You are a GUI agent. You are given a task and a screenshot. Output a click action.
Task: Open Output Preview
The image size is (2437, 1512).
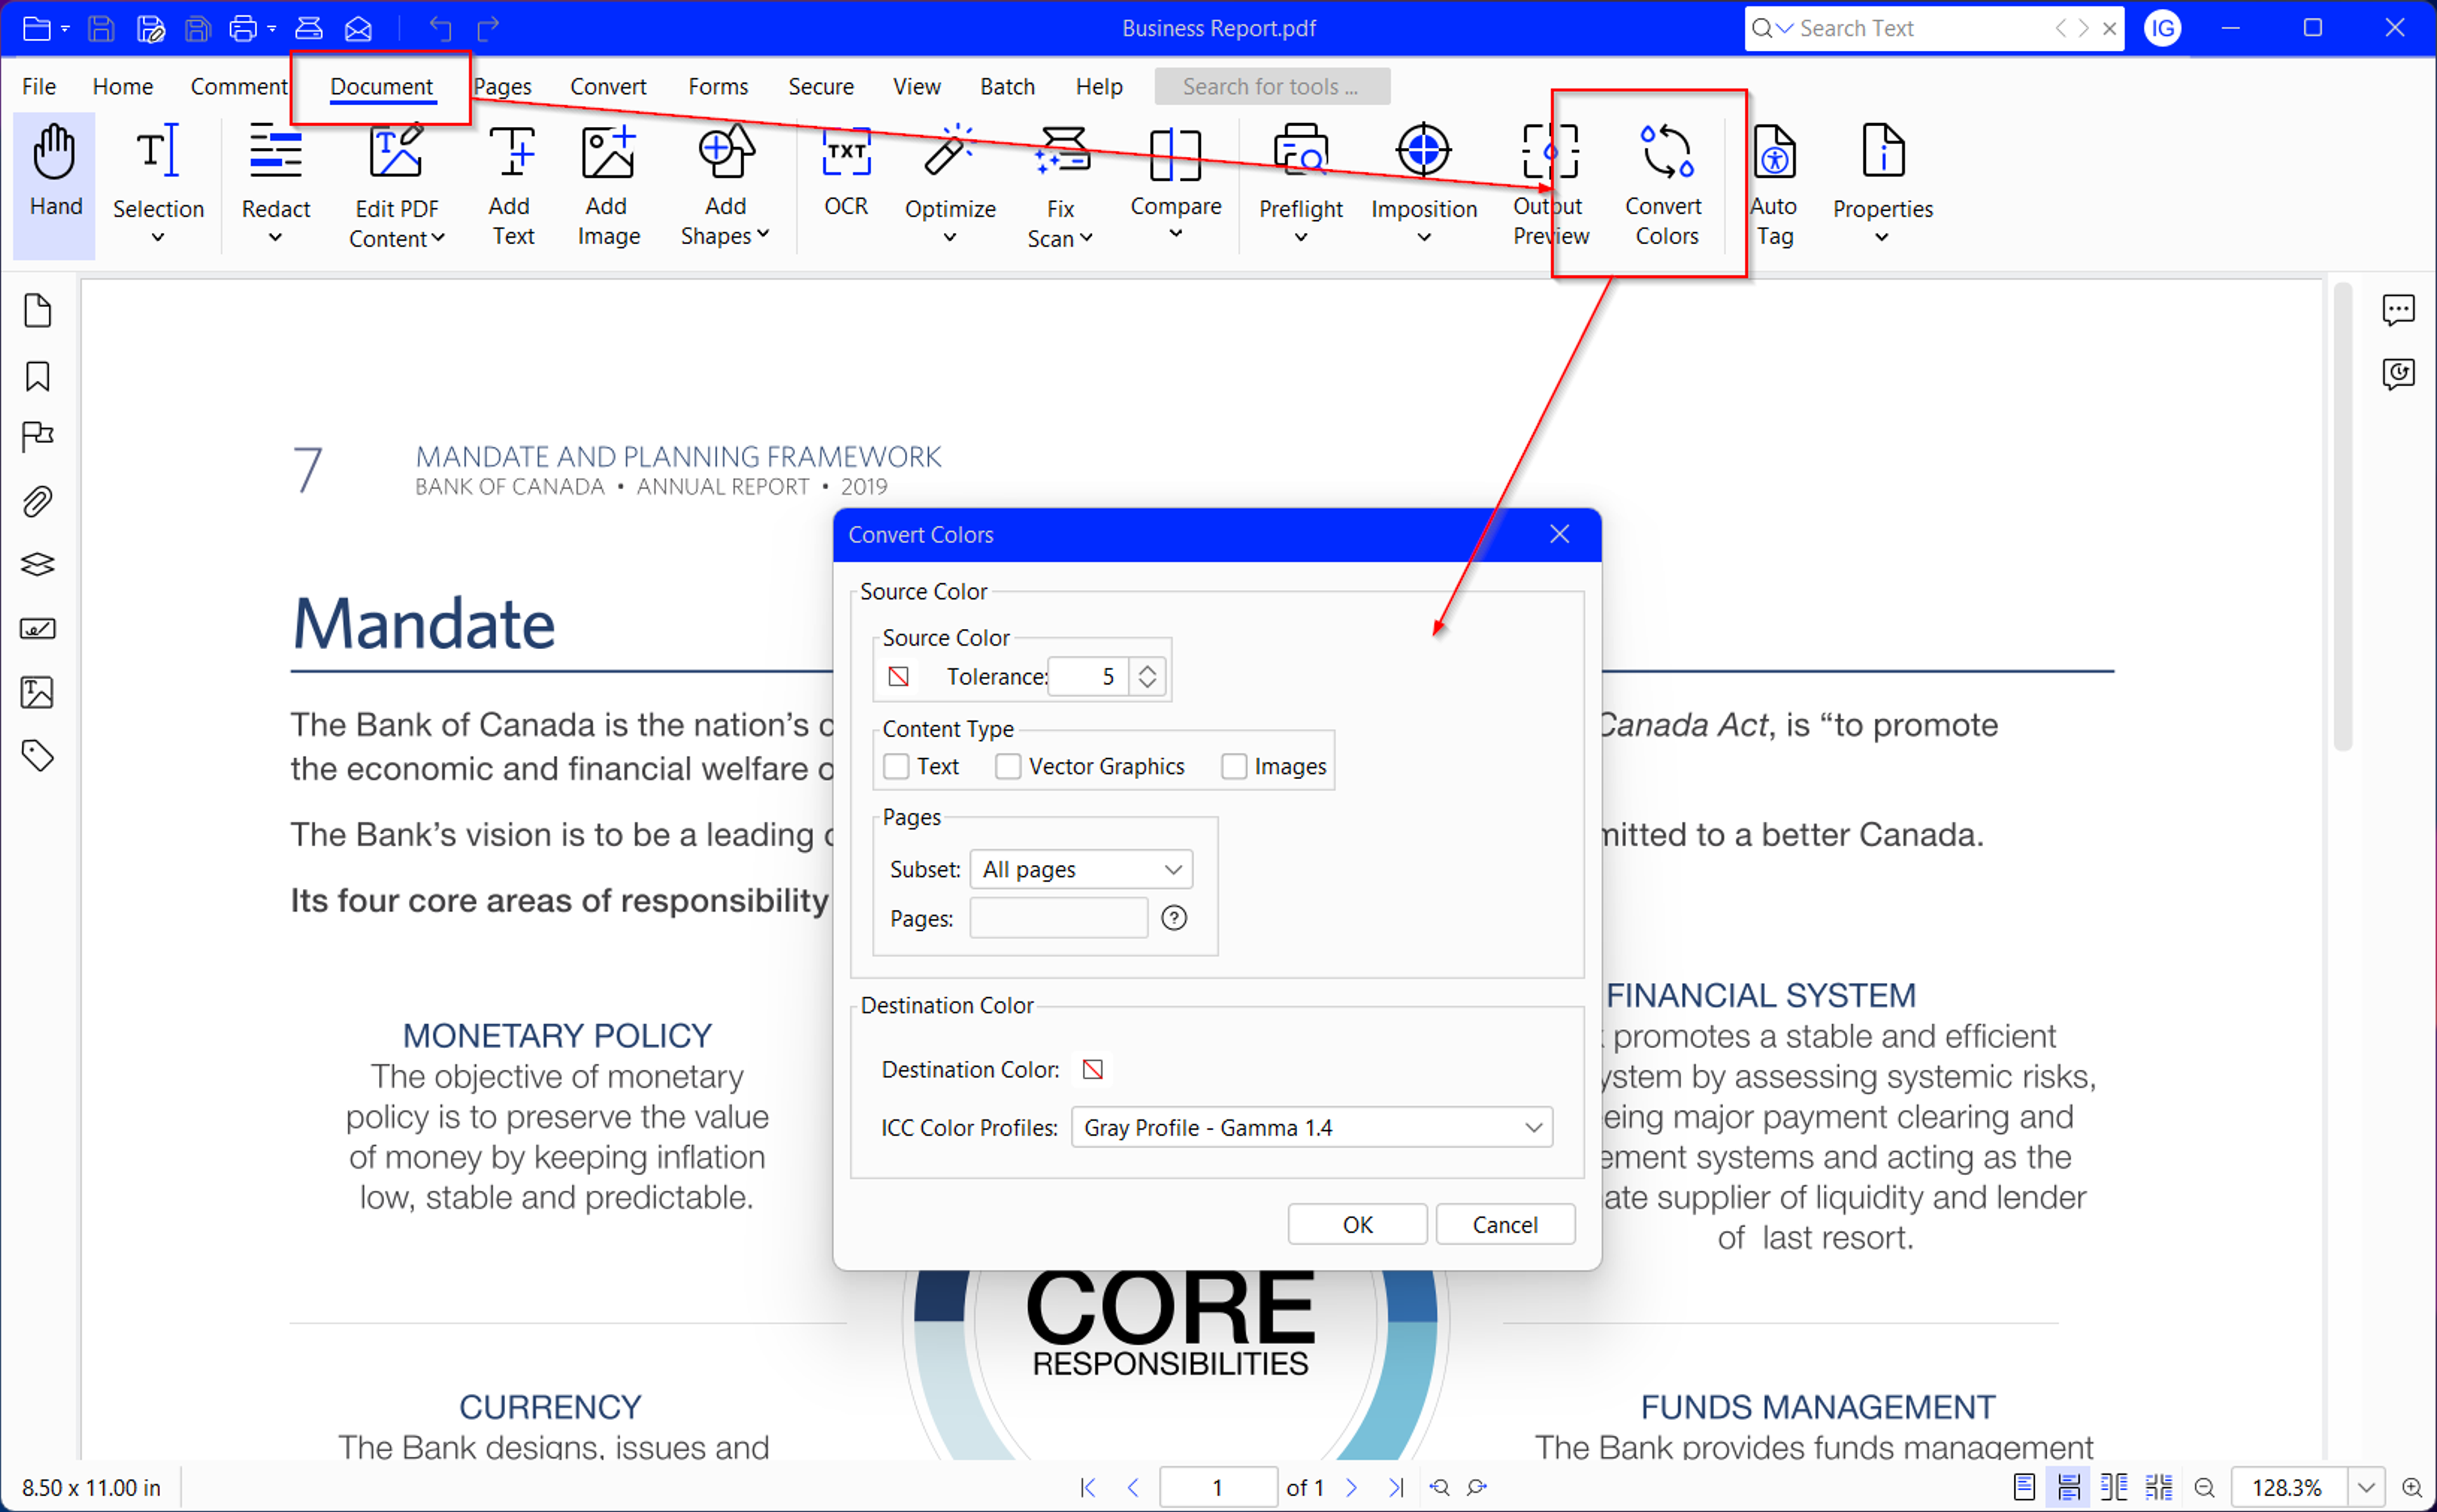1550,185
